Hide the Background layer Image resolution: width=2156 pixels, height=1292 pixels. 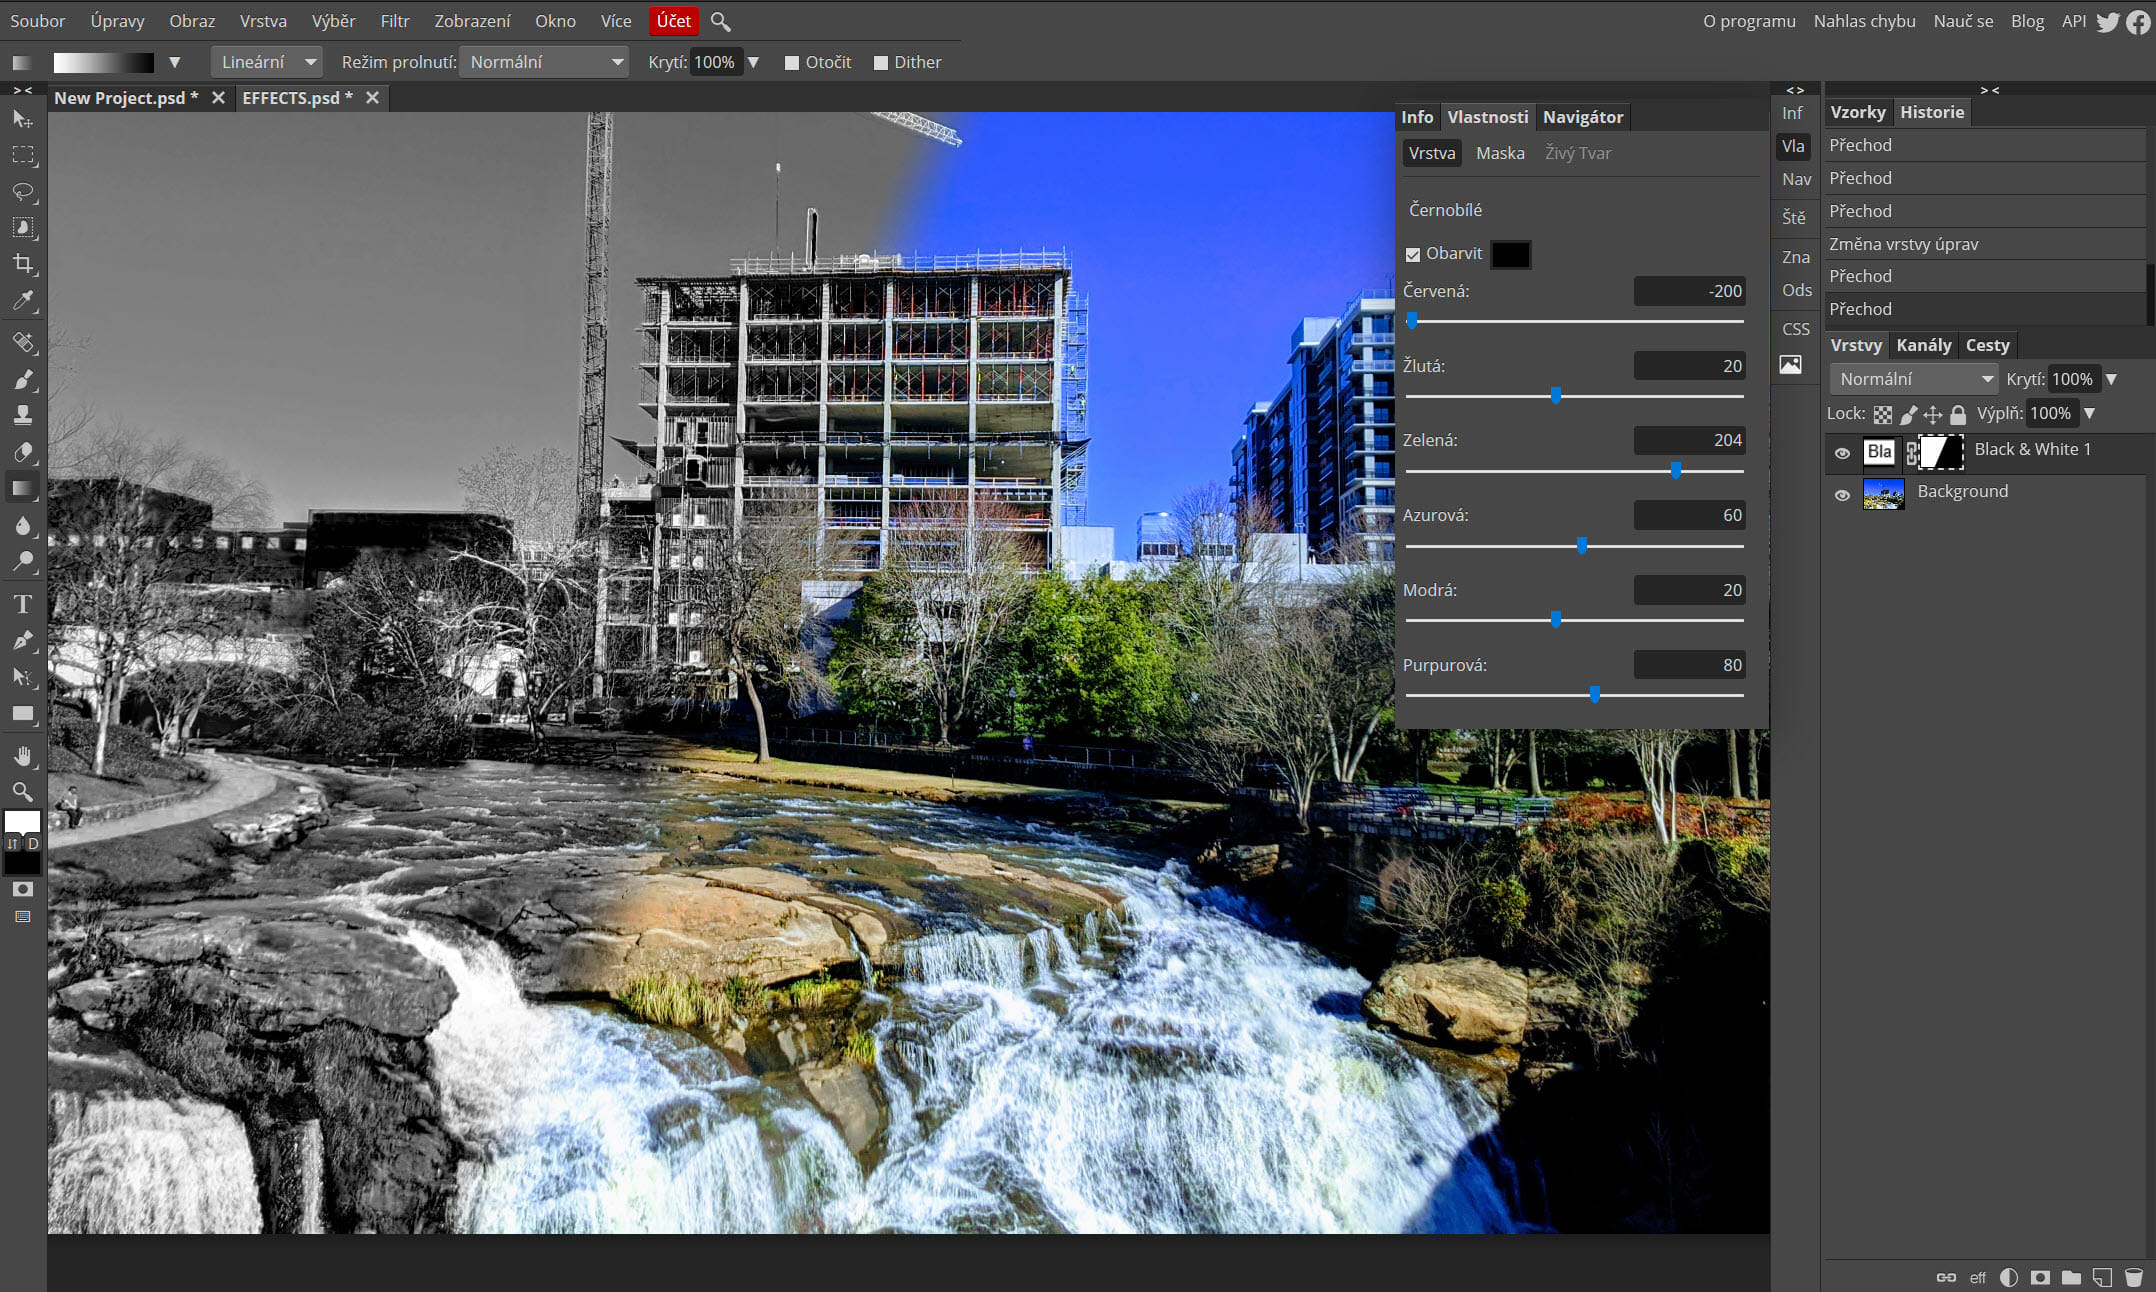pyautogui.click(x=1842, y=494)
